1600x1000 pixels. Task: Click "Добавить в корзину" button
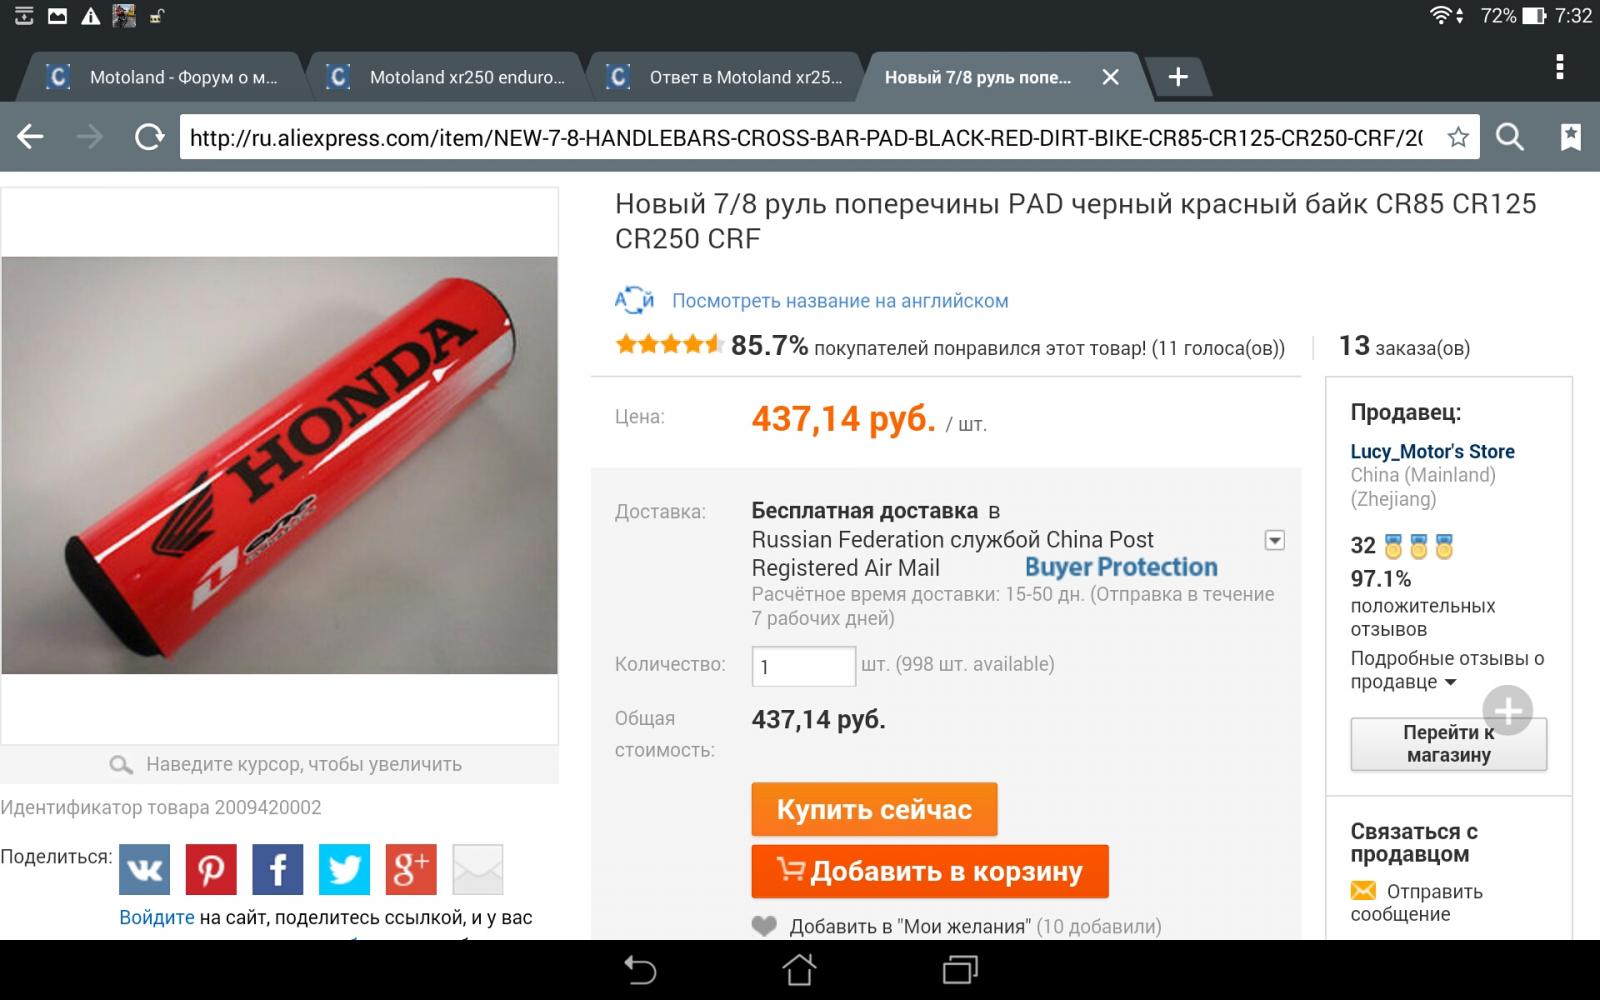[x=930, y=871]
